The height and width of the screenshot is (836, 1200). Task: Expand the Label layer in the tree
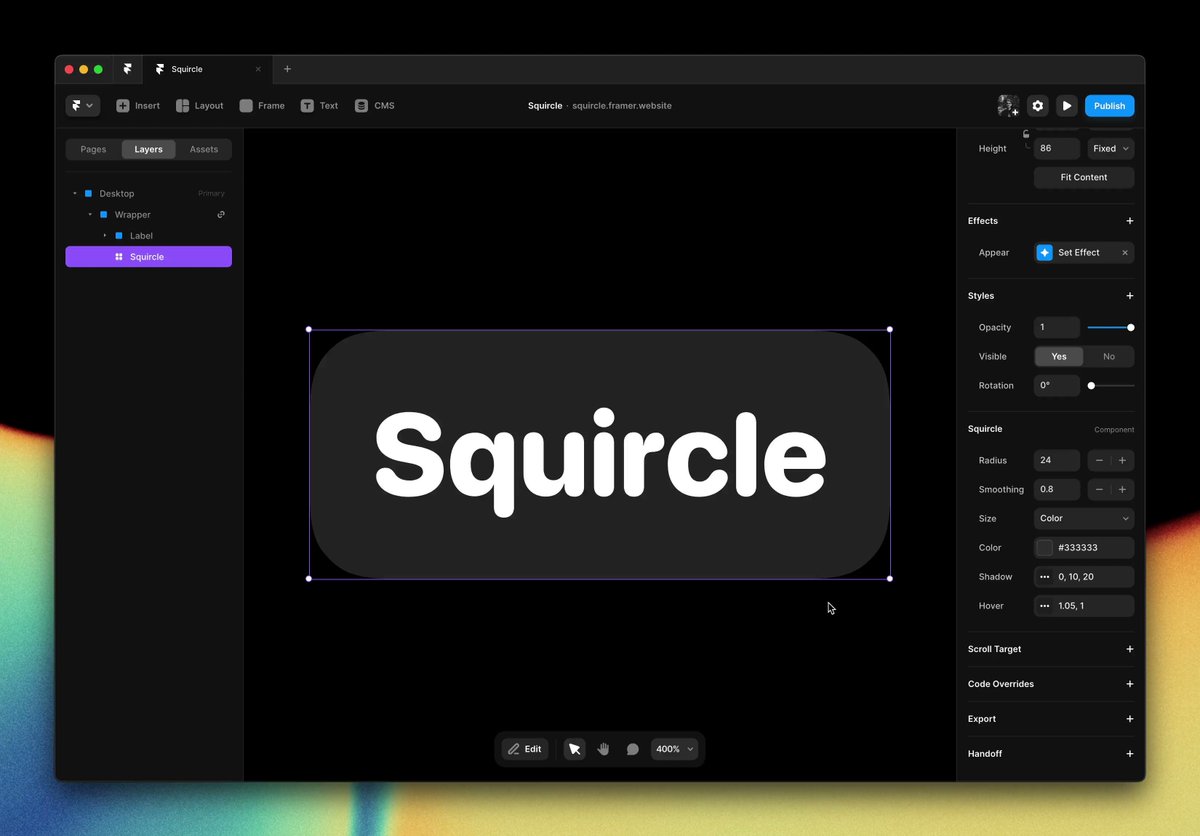point(104,235)
